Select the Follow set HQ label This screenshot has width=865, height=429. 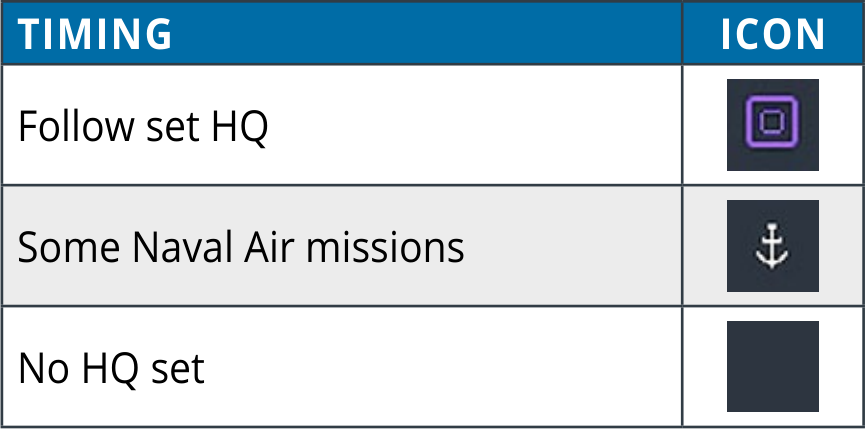(143, 127)
